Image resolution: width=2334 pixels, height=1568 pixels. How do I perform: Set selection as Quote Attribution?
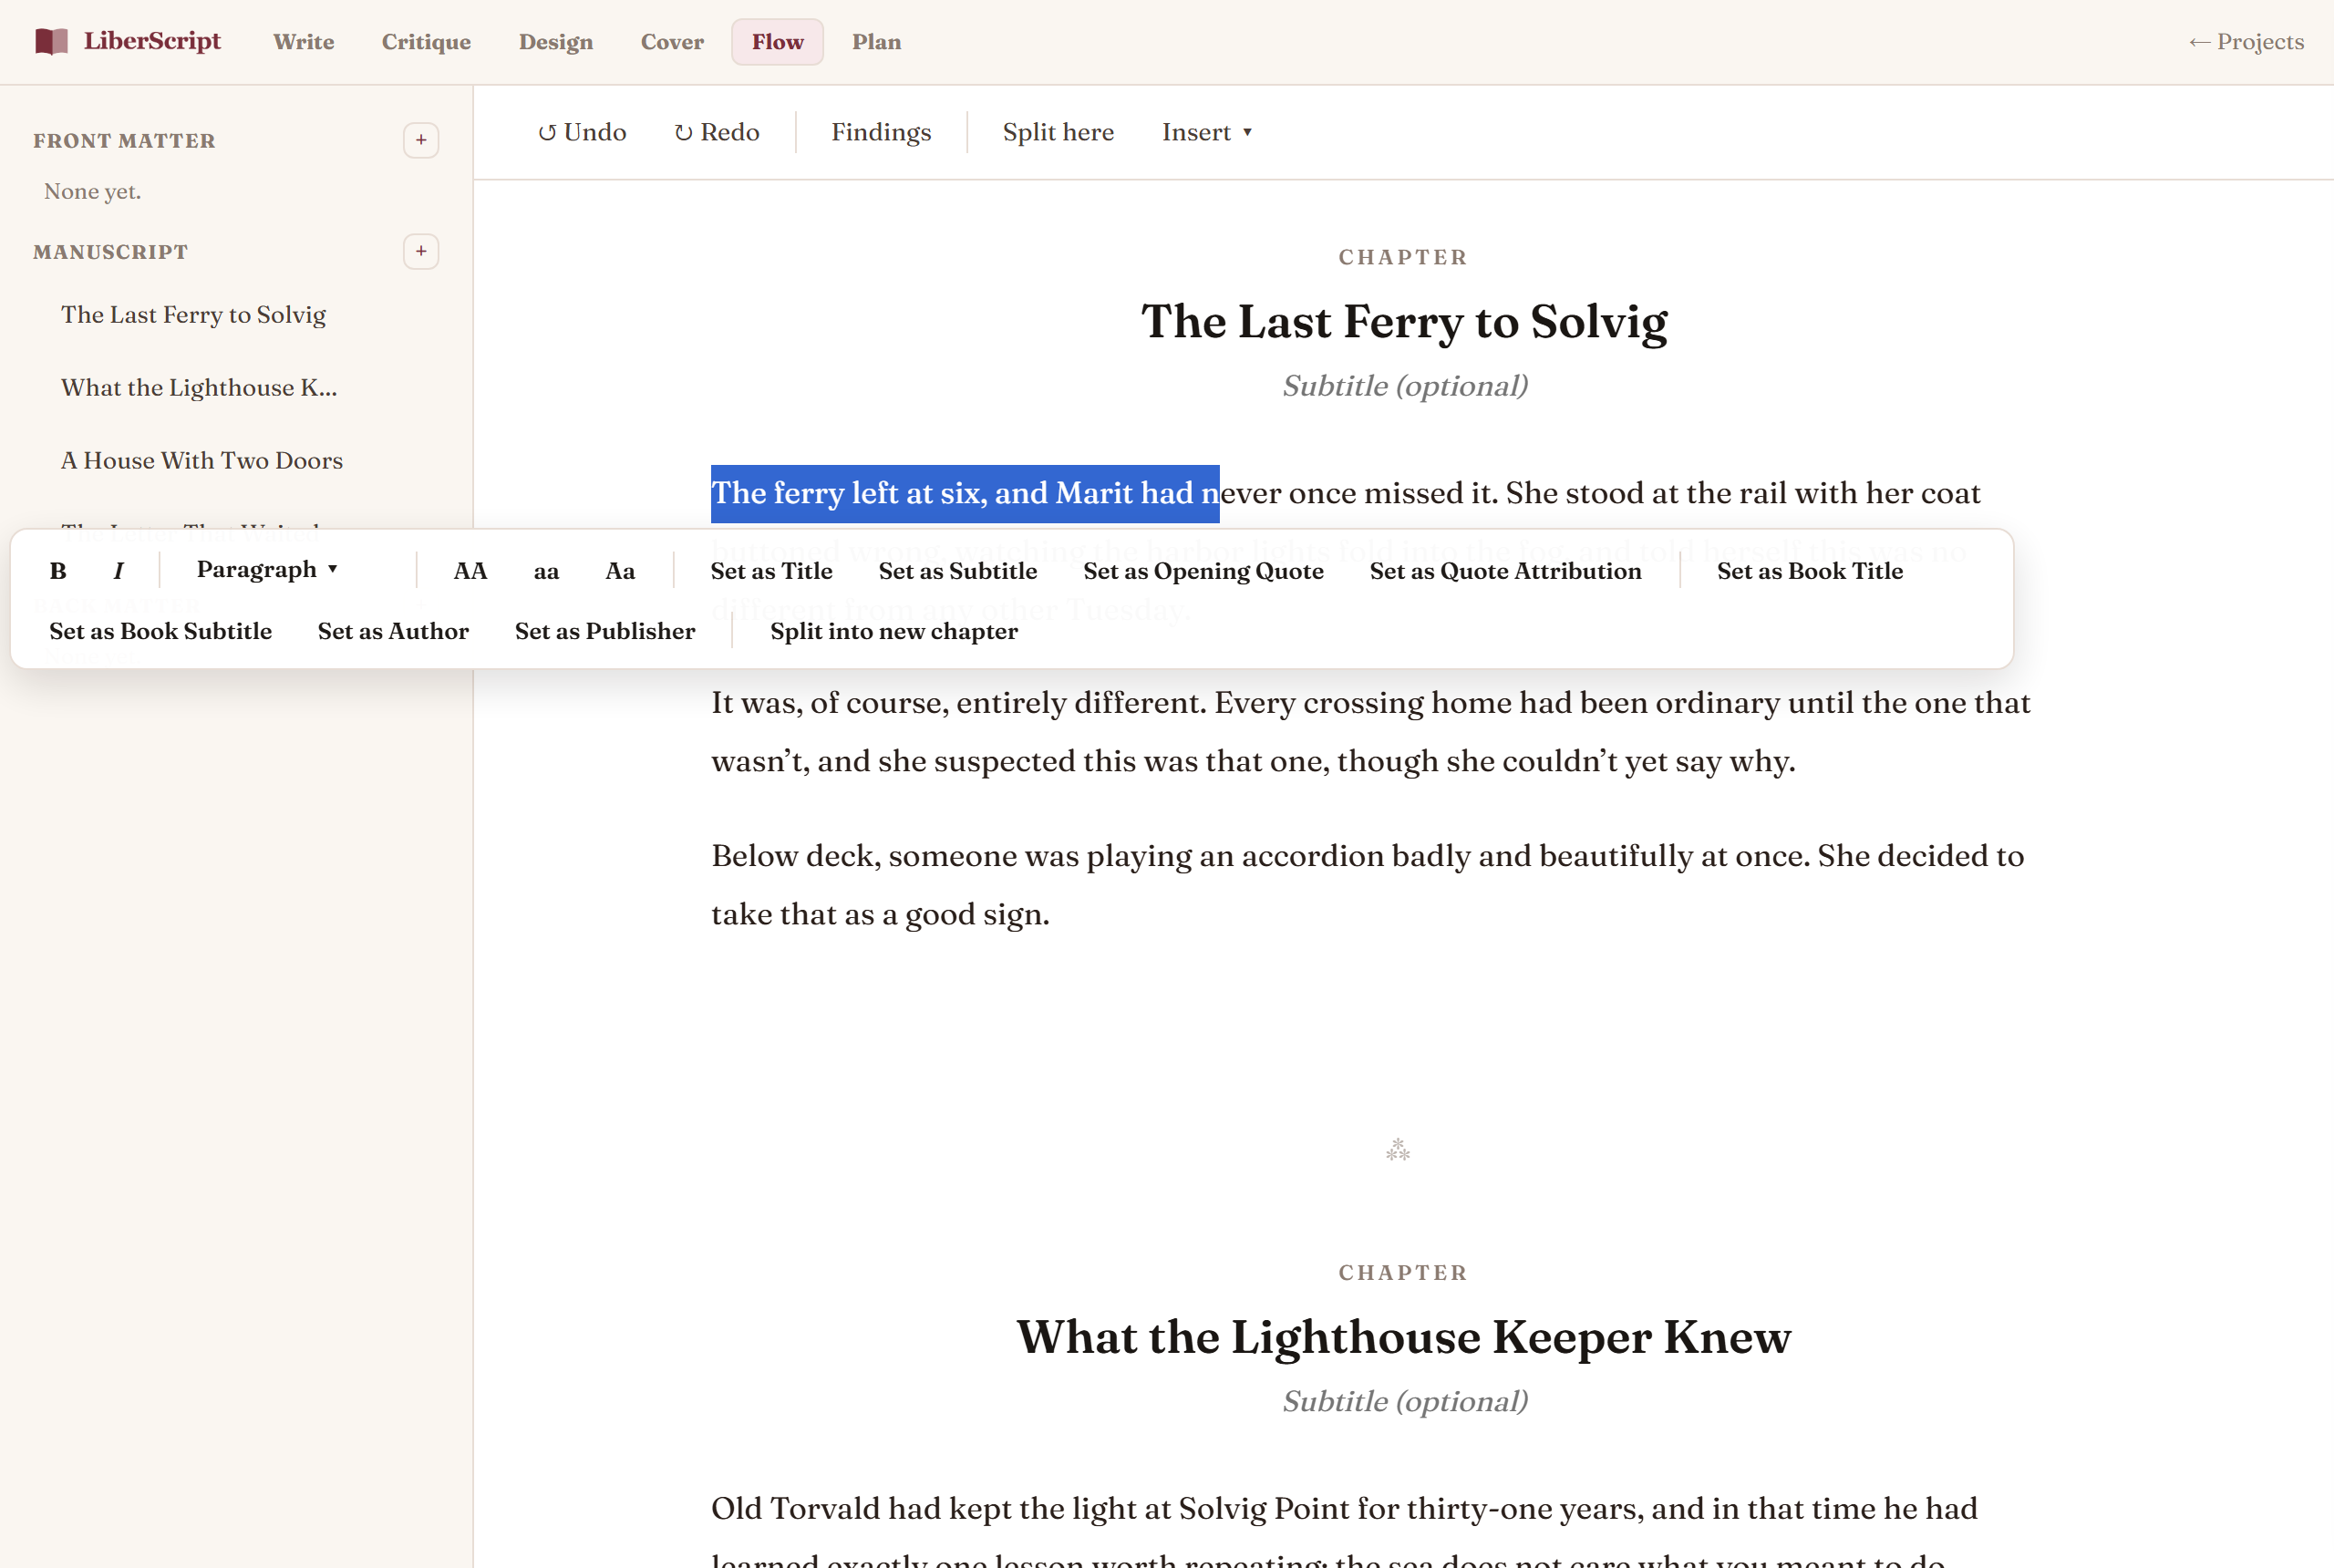(x=1505, y=570)
